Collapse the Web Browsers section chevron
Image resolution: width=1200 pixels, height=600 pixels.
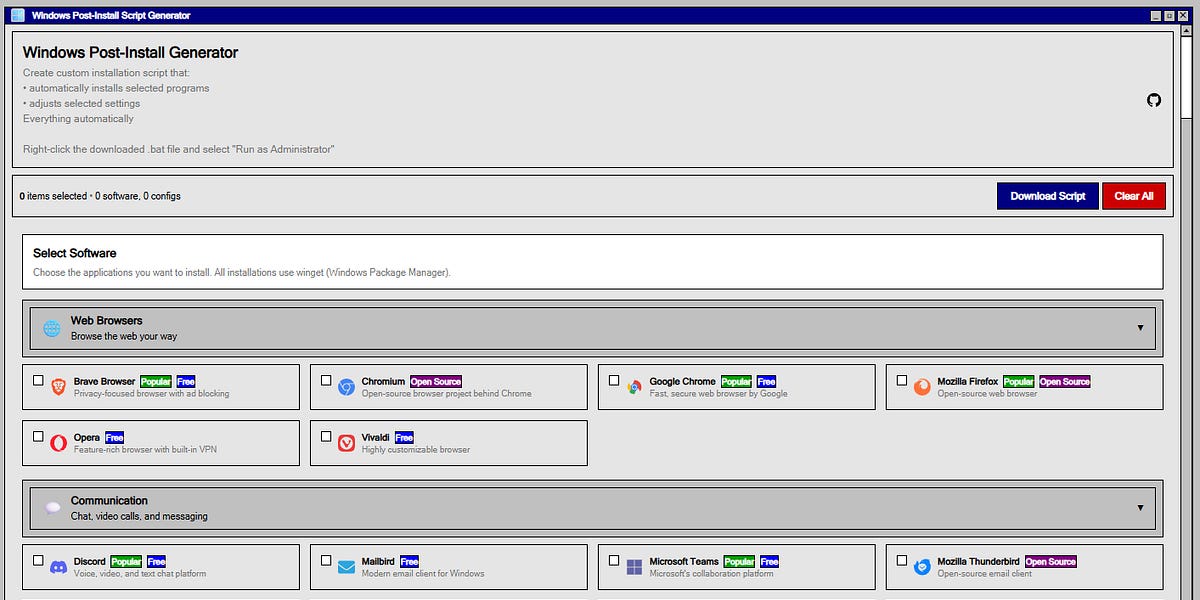point(1140,327)
